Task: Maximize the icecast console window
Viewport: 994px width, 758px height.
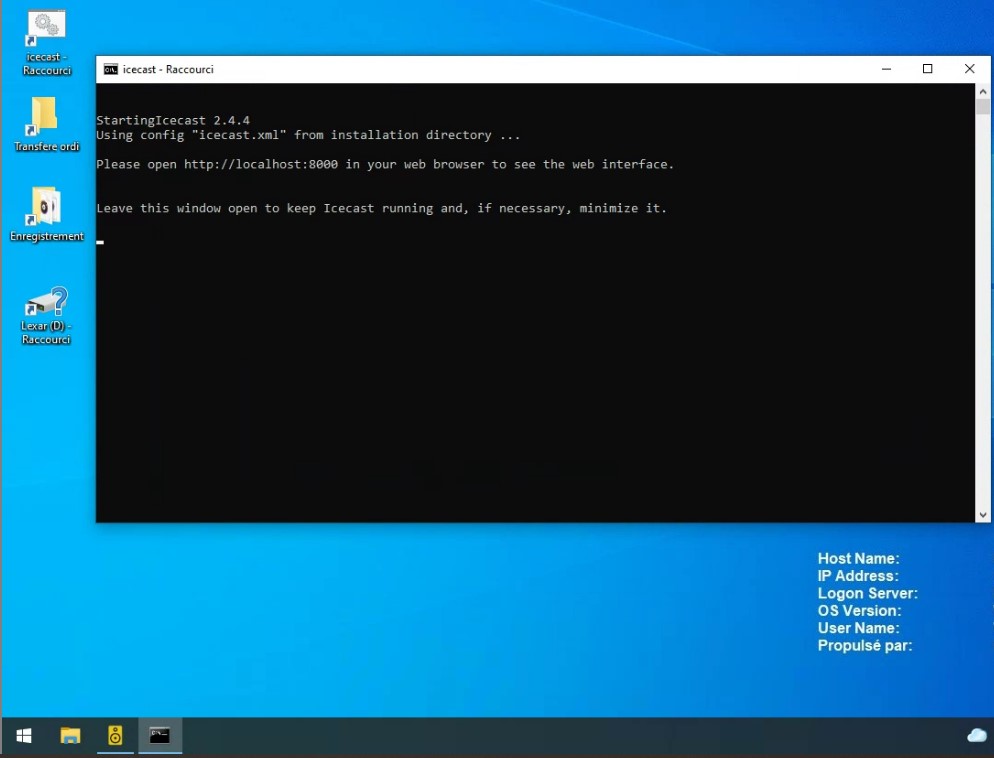Action: click(x=927, y=69)
